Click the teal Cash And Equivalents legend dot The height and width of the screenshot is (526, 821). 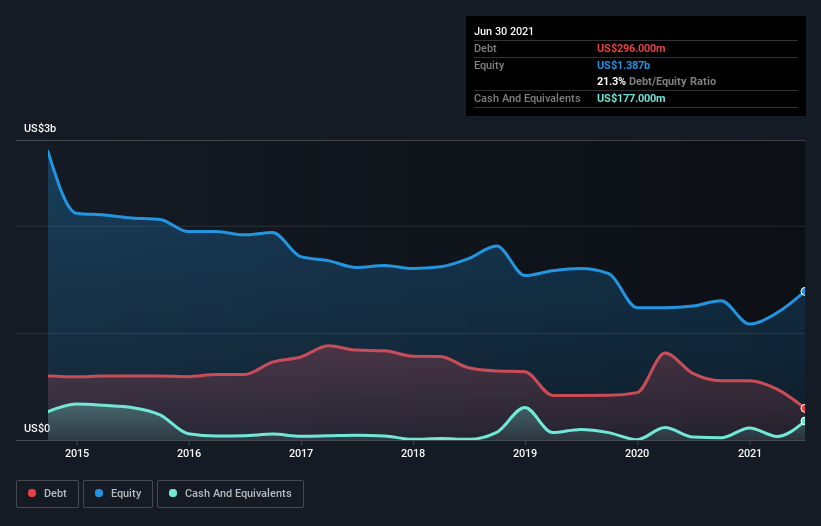(x=173, y=494)
